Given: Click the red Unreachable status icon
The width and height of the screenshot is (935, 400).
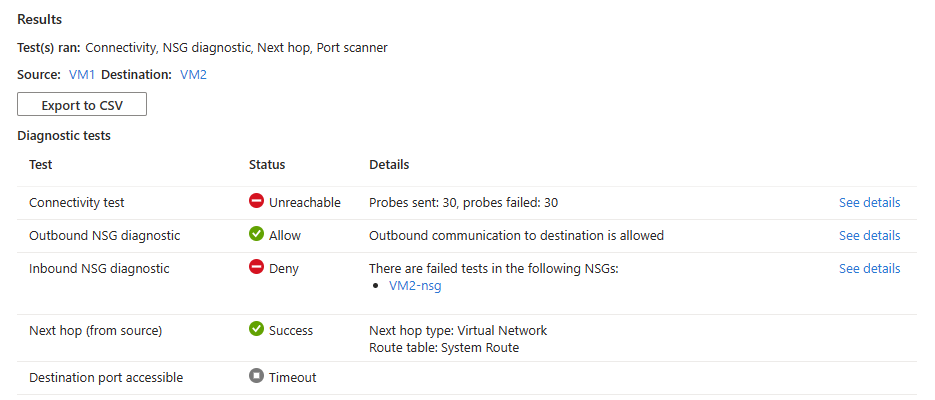Looking at the screenshot, I should (256, 202).
